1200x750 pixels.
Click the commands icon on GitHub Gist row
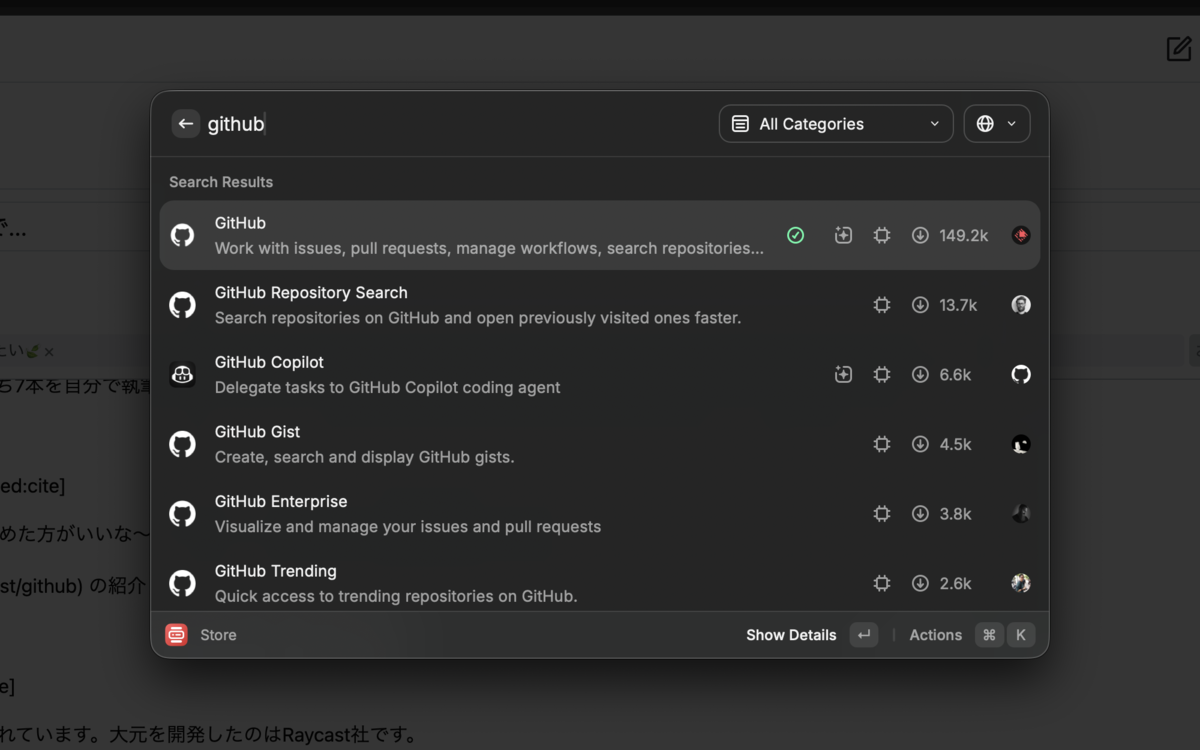tap(881, 444)
